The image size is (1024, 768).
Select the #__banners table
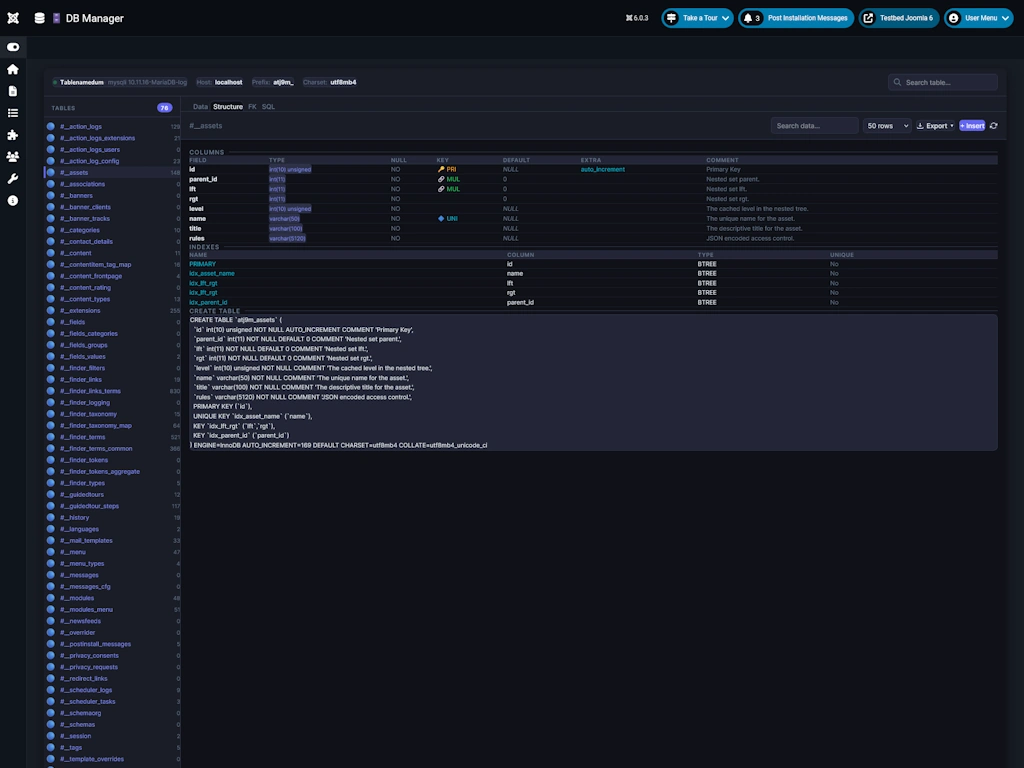pyautogui.click(x=112, y=196)
